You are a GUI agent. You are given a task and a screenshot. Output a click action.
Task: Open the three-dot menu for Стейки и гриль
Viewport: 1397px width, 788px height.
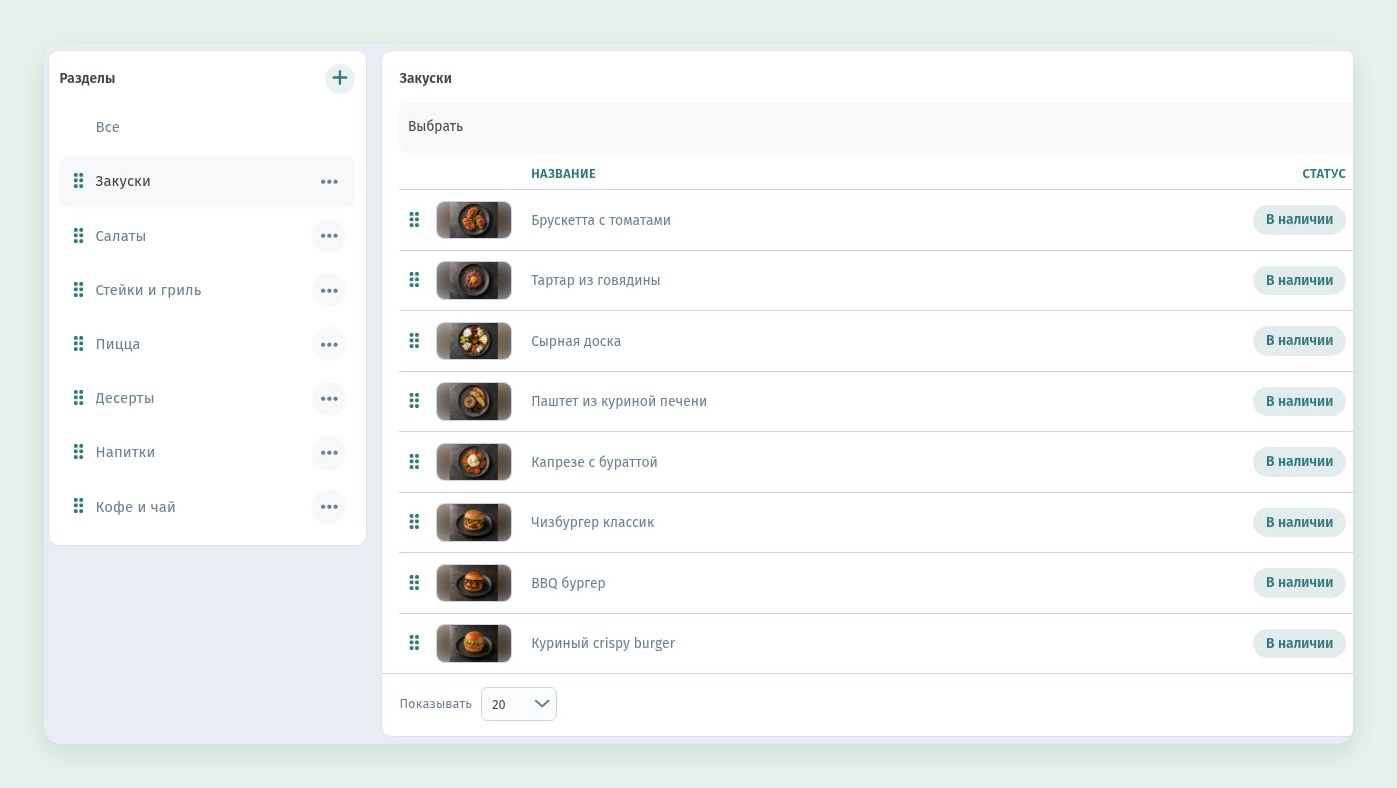click(329, 290)
